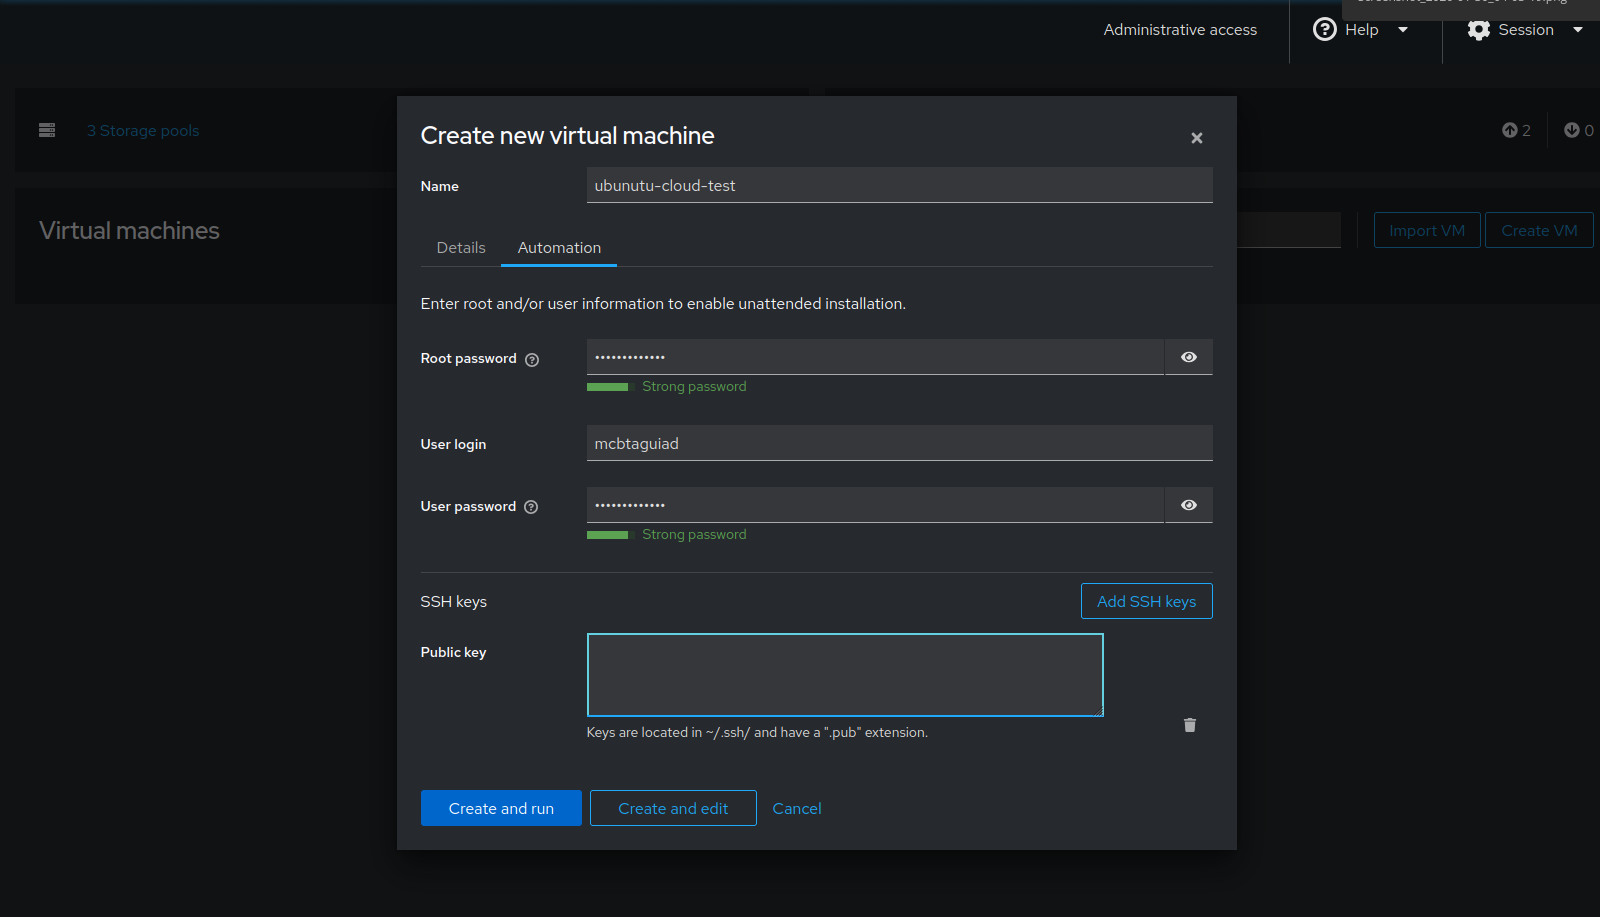Expand the Help dropdown arrow

[x=1403, y=30]
